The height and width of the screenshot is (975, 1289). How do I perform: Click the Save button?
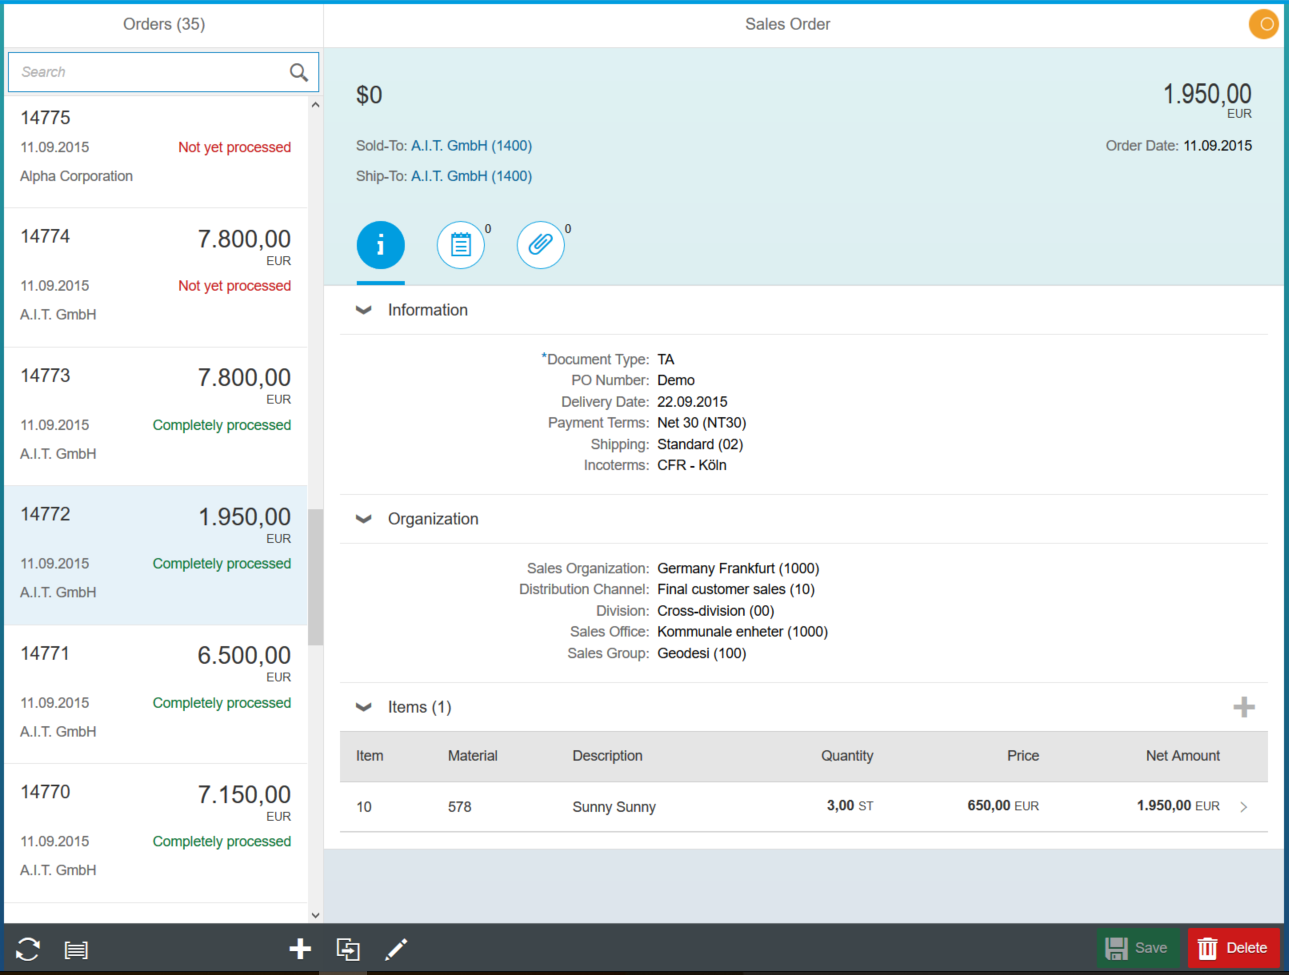point(1137,948)
